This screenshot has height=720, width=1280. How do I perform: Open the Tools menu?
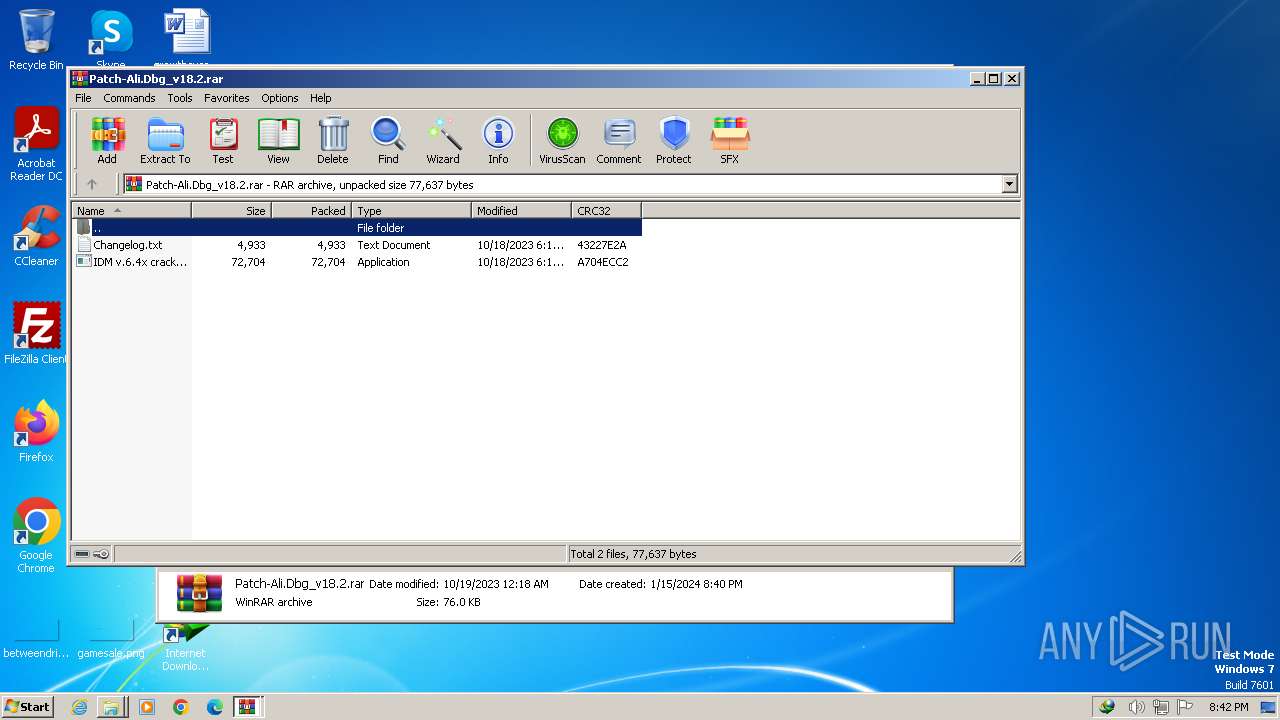(180, 98)
